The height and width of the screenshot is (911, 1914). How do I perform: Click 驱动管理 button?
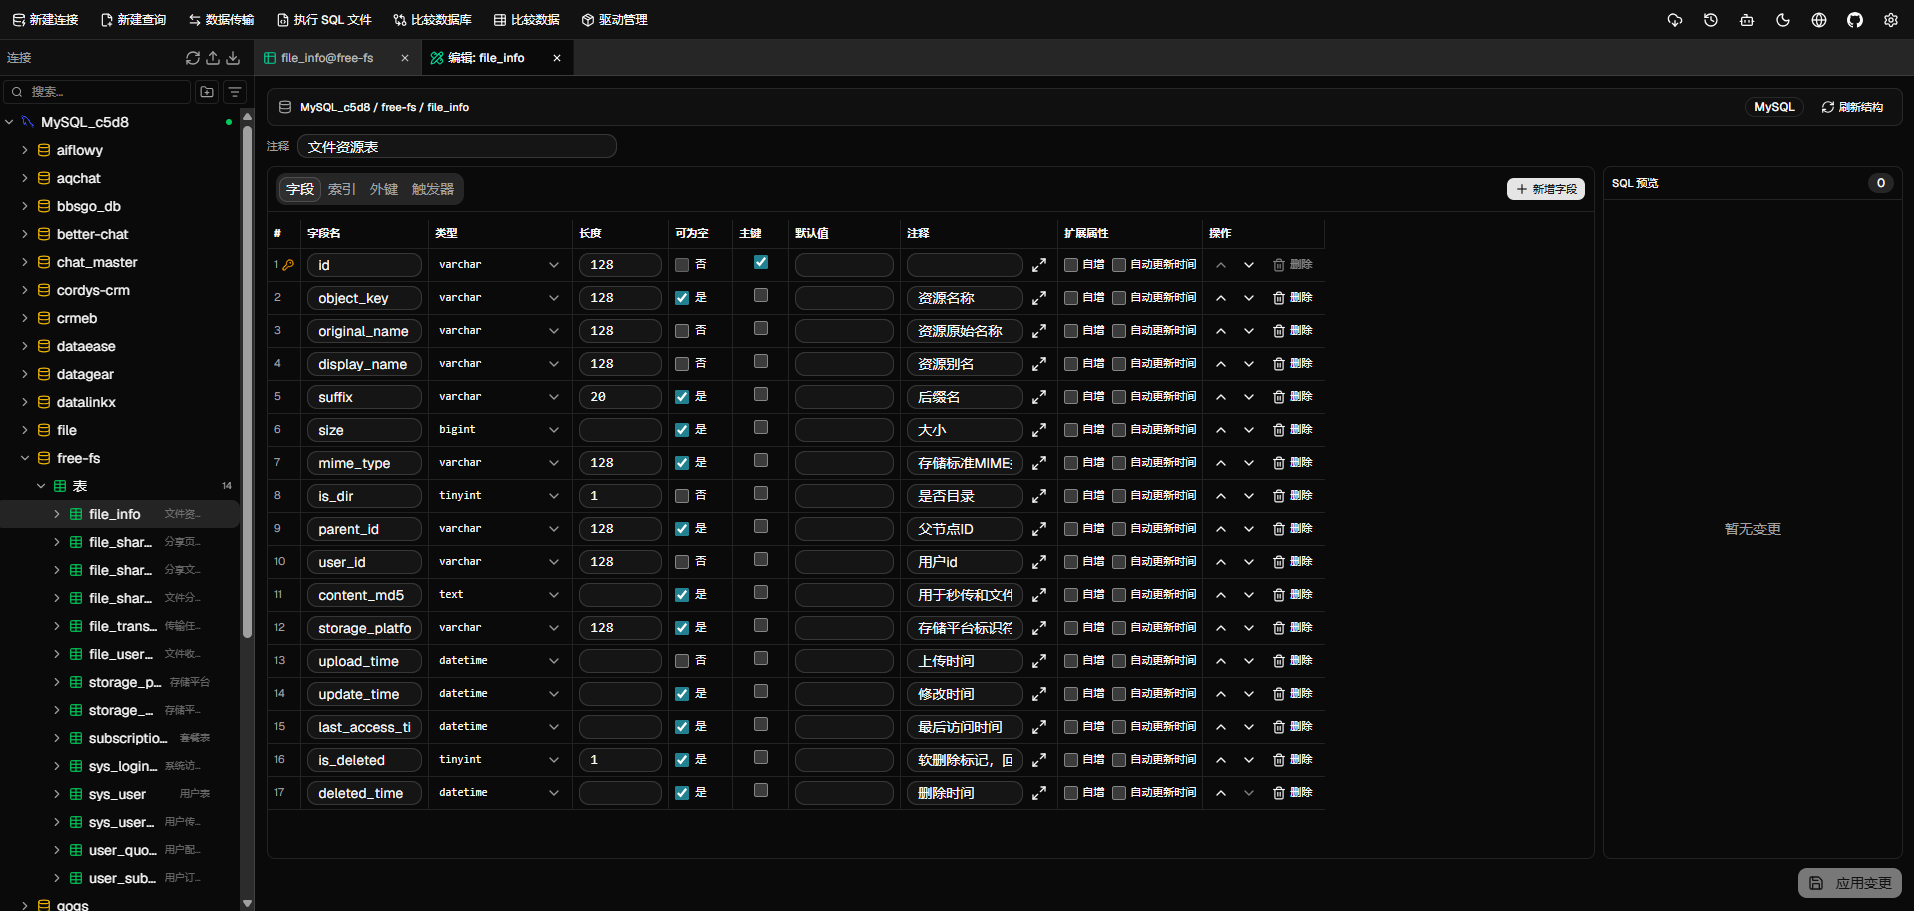point(615,20)
